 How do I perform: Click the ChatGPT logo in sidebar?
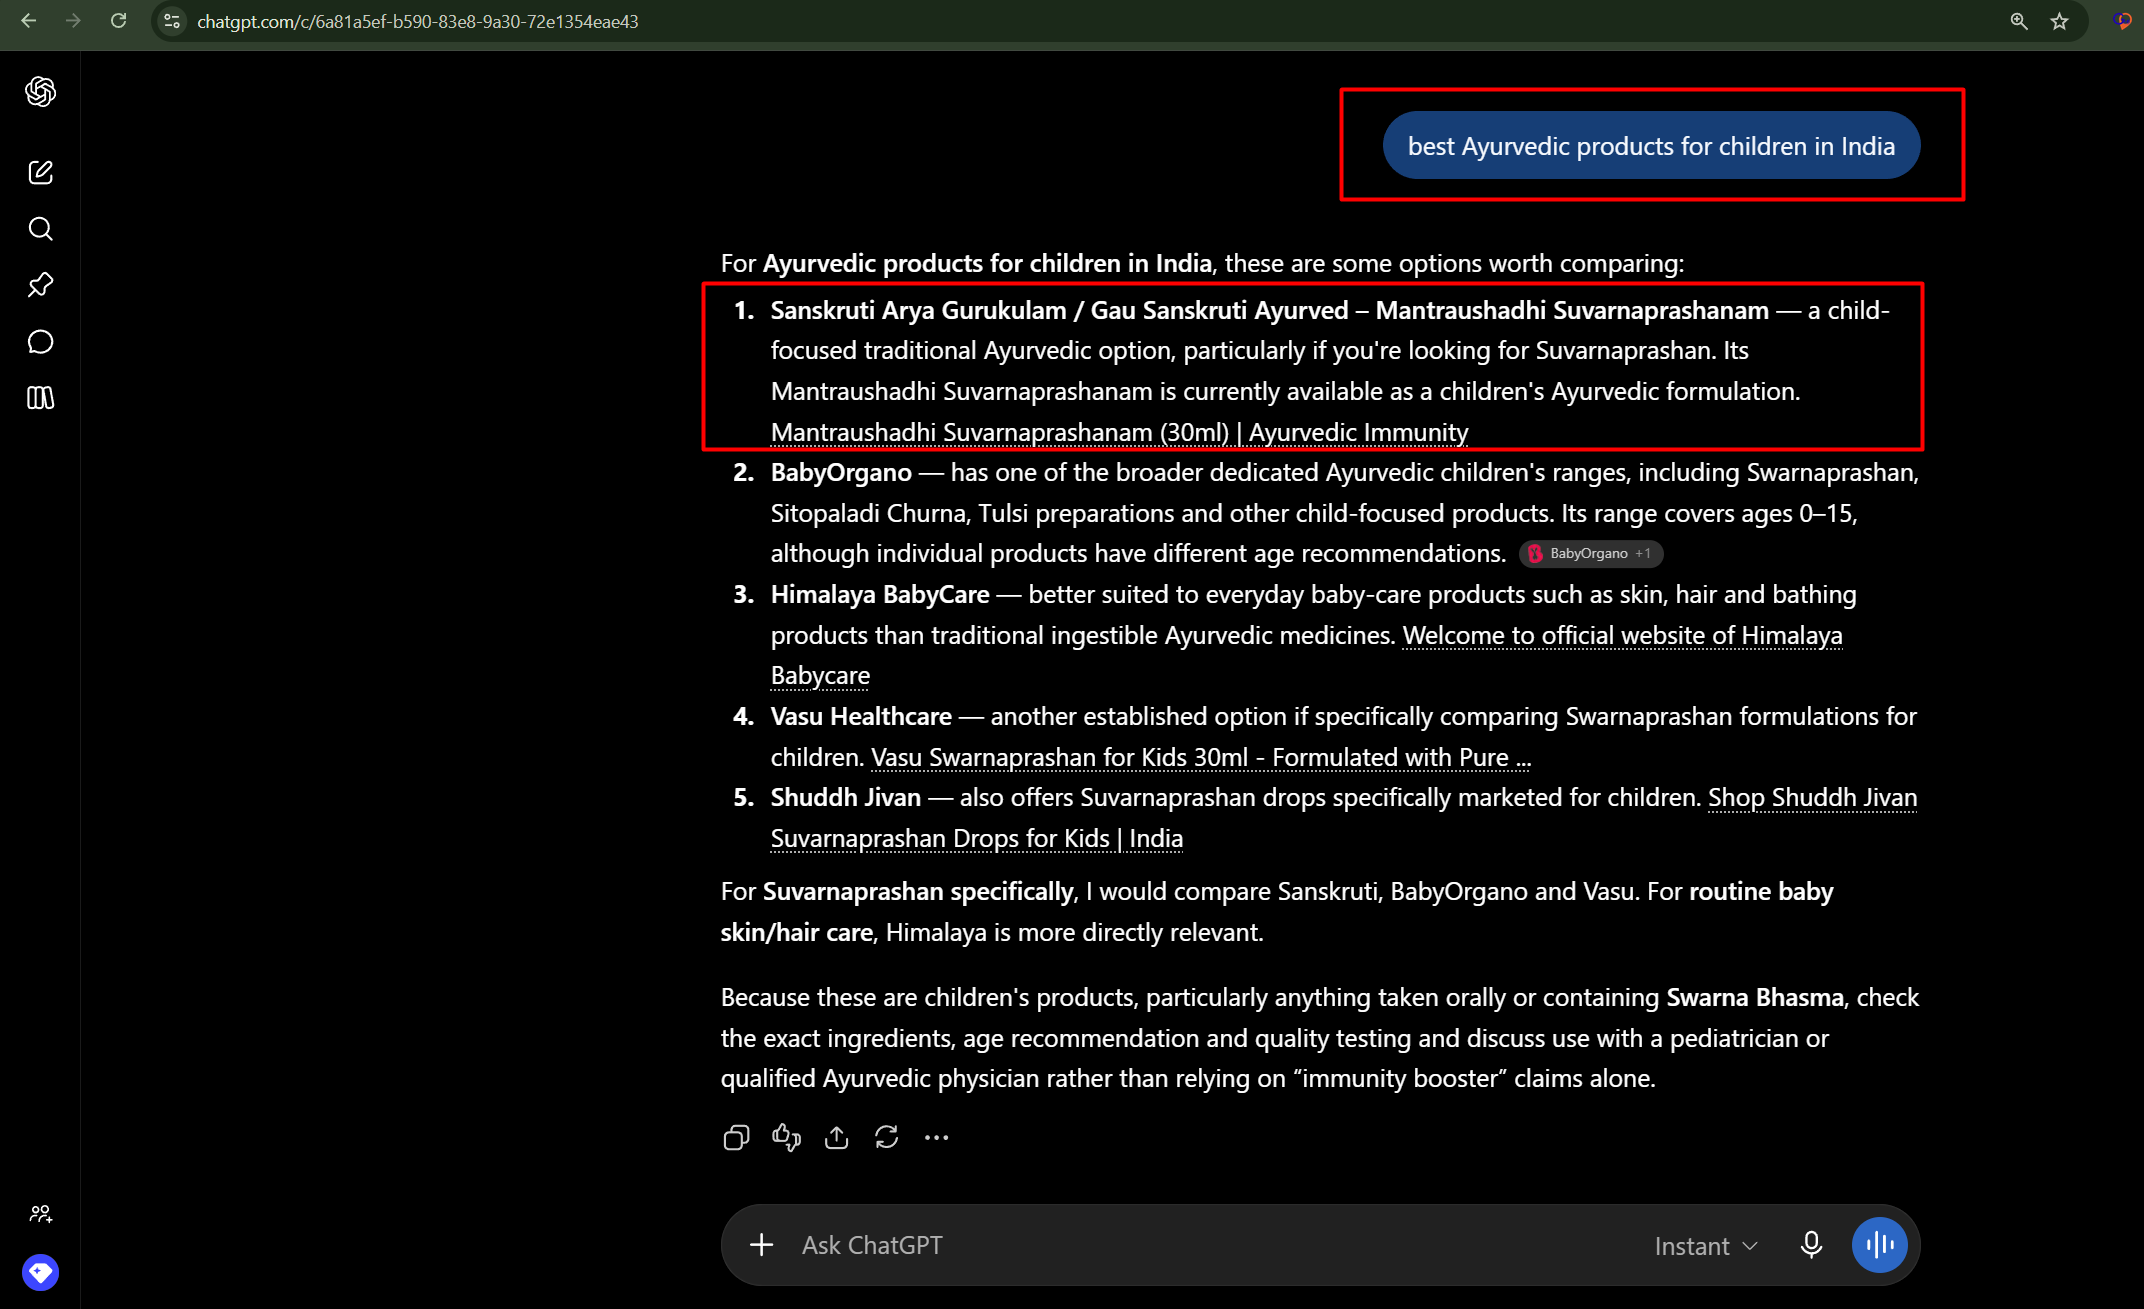point(40,92)
